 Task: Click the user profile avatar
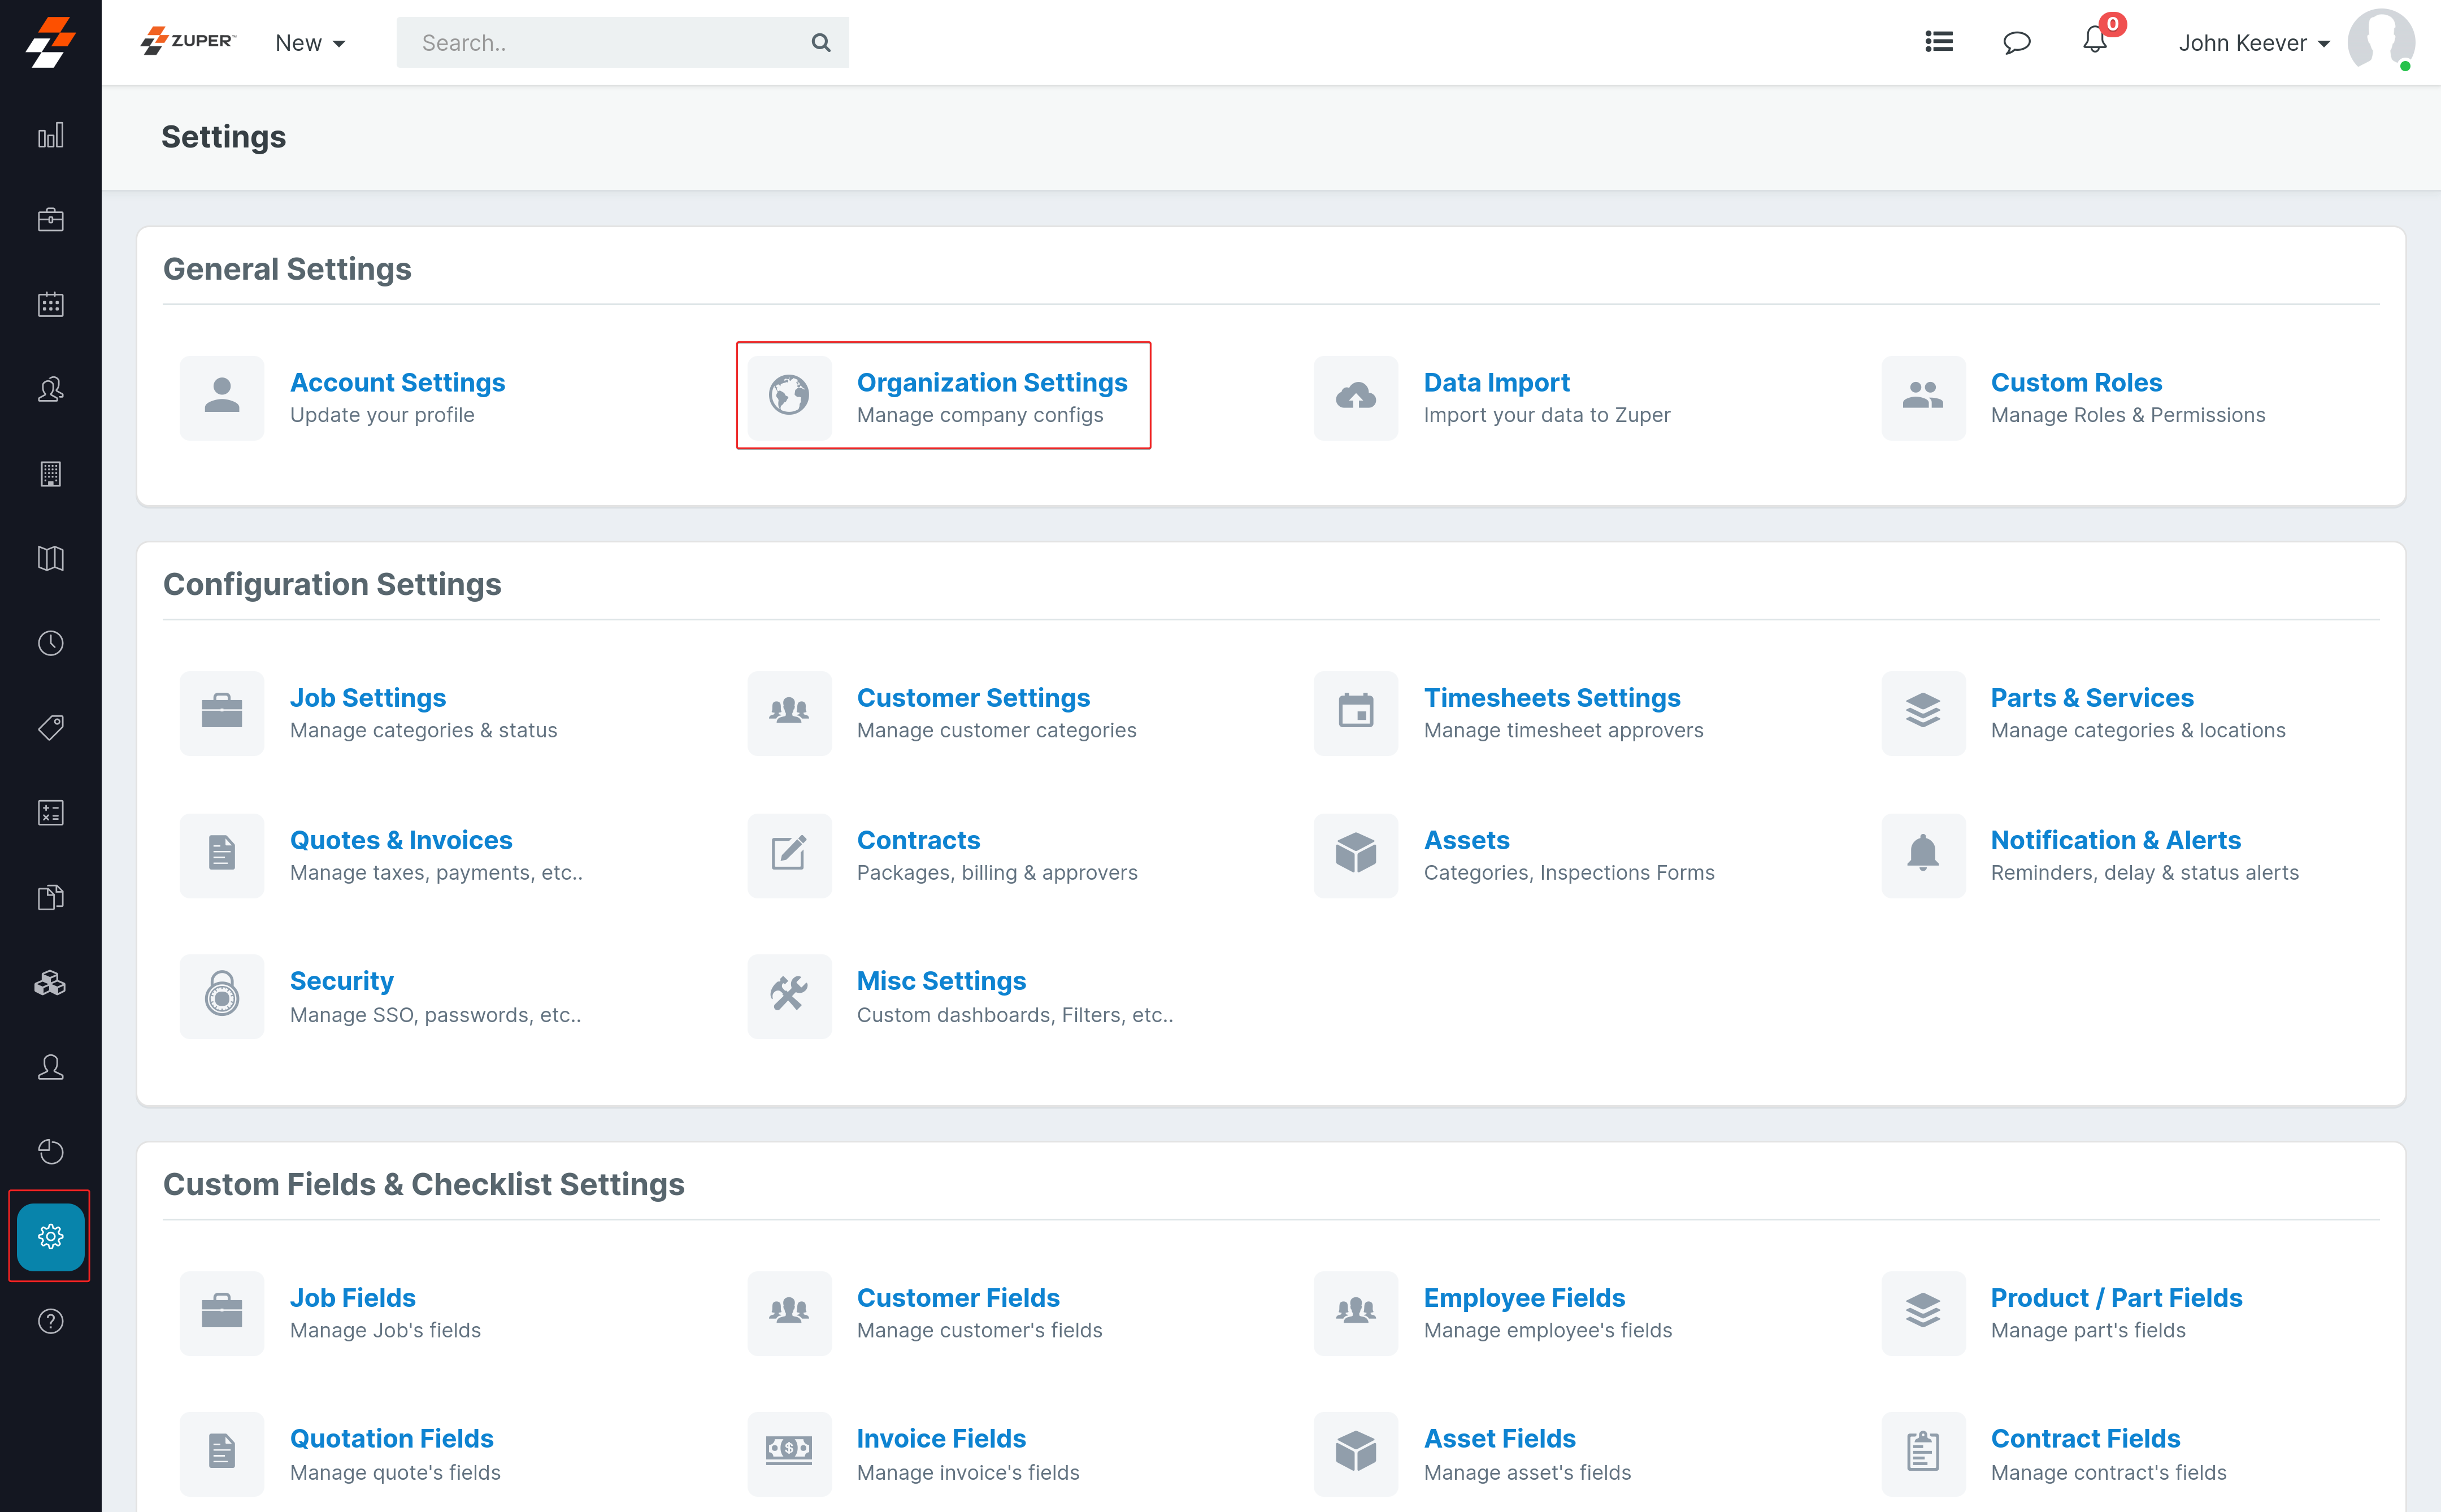pos(2380,41)
